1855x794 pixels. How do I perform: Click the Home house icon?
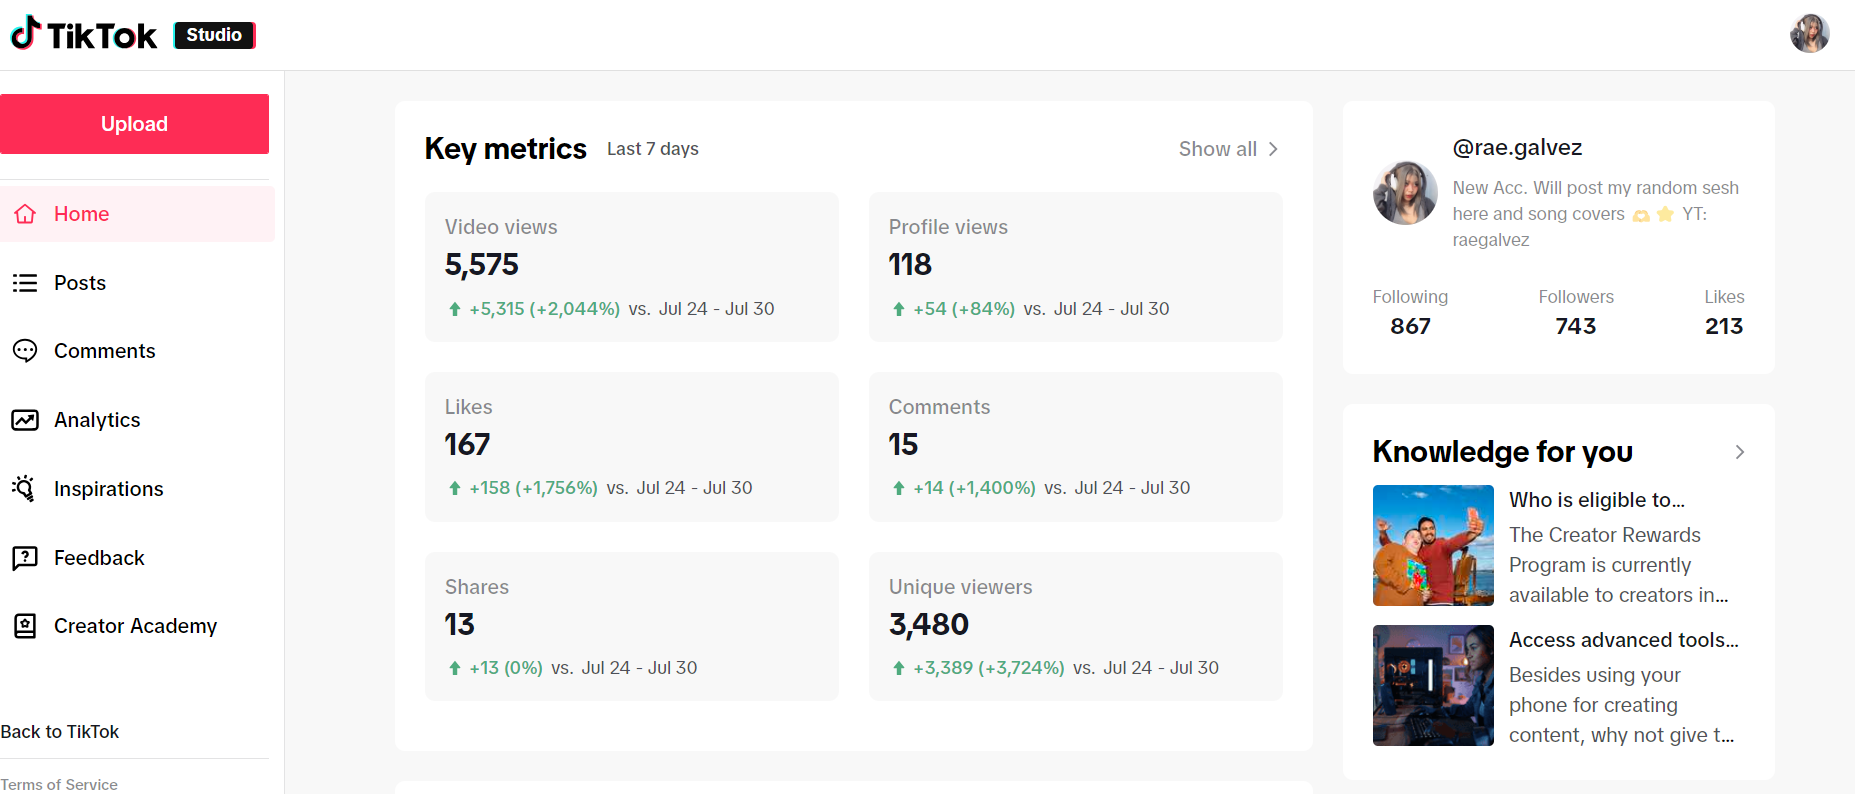point(25,214)
